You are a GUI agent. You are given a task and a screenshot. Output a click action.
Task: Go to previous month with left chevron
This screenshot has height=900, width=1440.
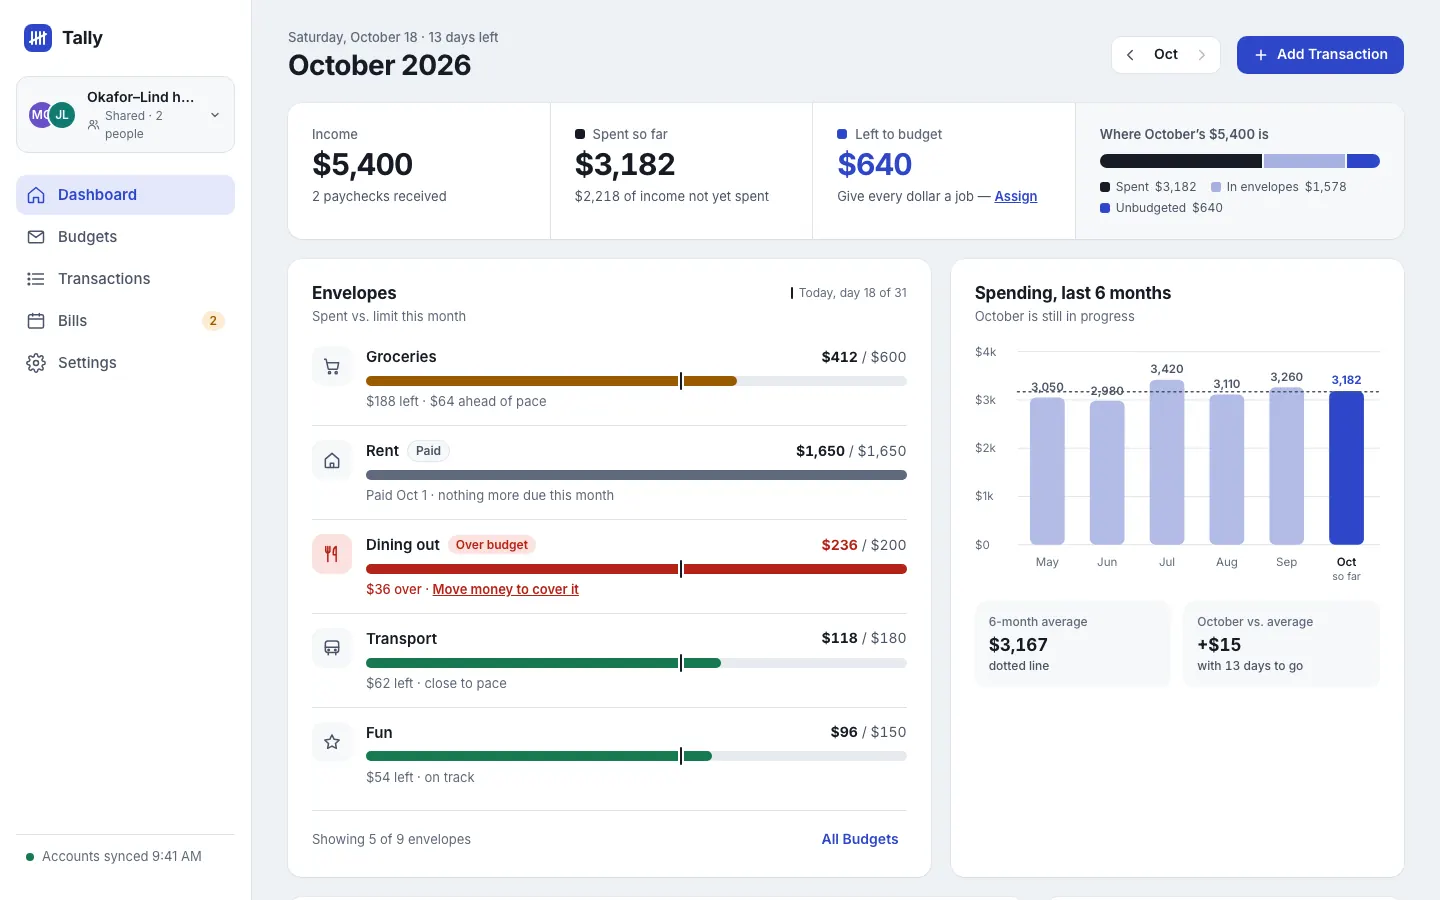1130,55
